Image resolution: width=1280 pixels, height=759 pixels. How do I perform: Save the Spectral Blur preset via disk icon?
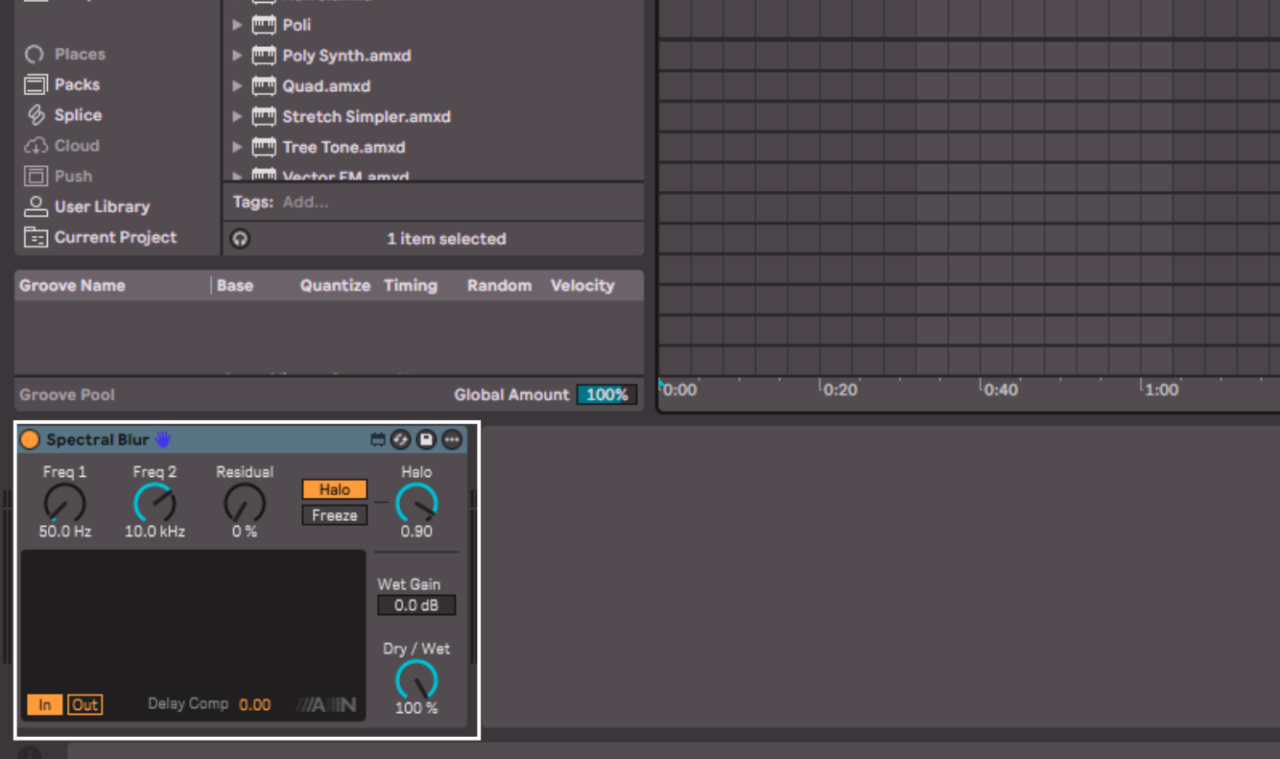[x=427, y=440]
